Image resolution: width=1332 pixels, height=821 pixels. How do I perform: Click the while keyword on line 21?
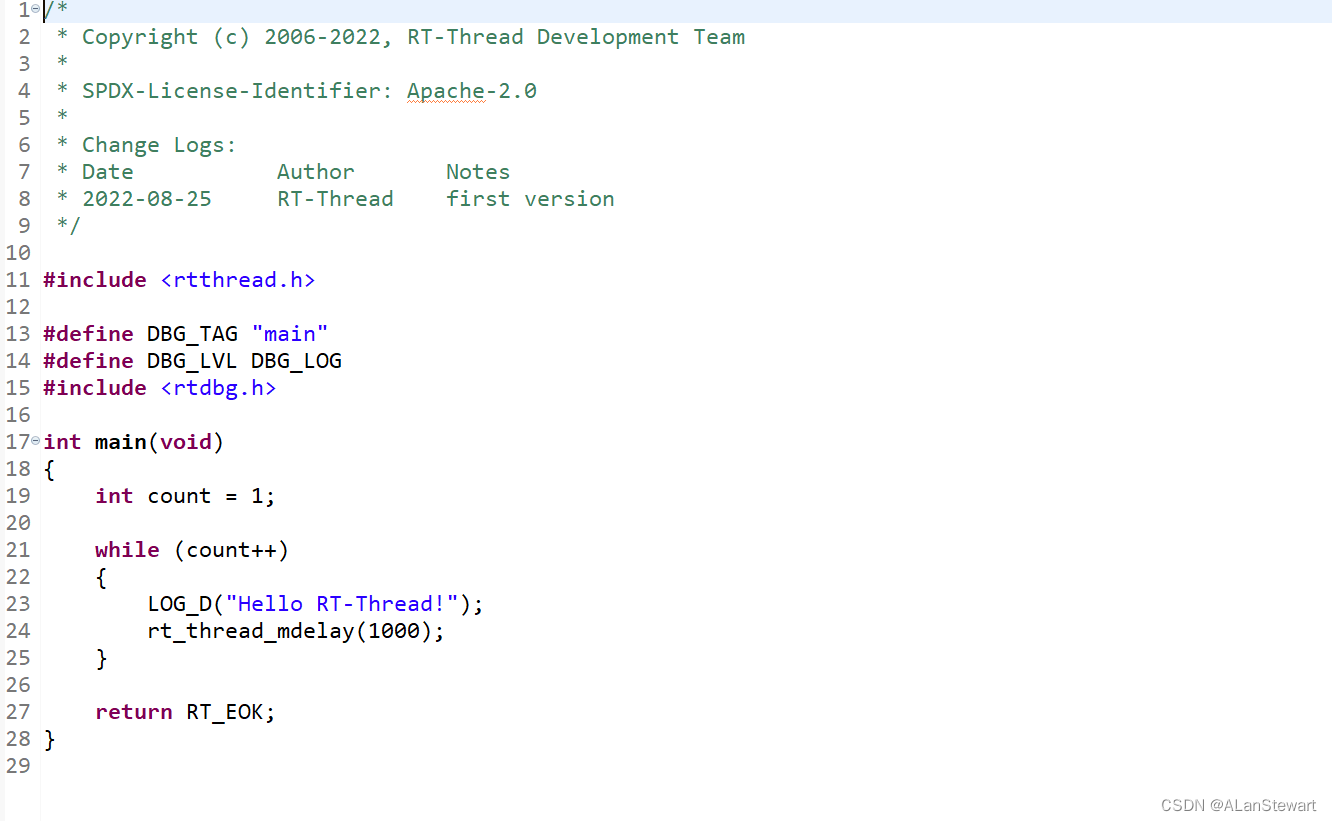coord(127,550)
